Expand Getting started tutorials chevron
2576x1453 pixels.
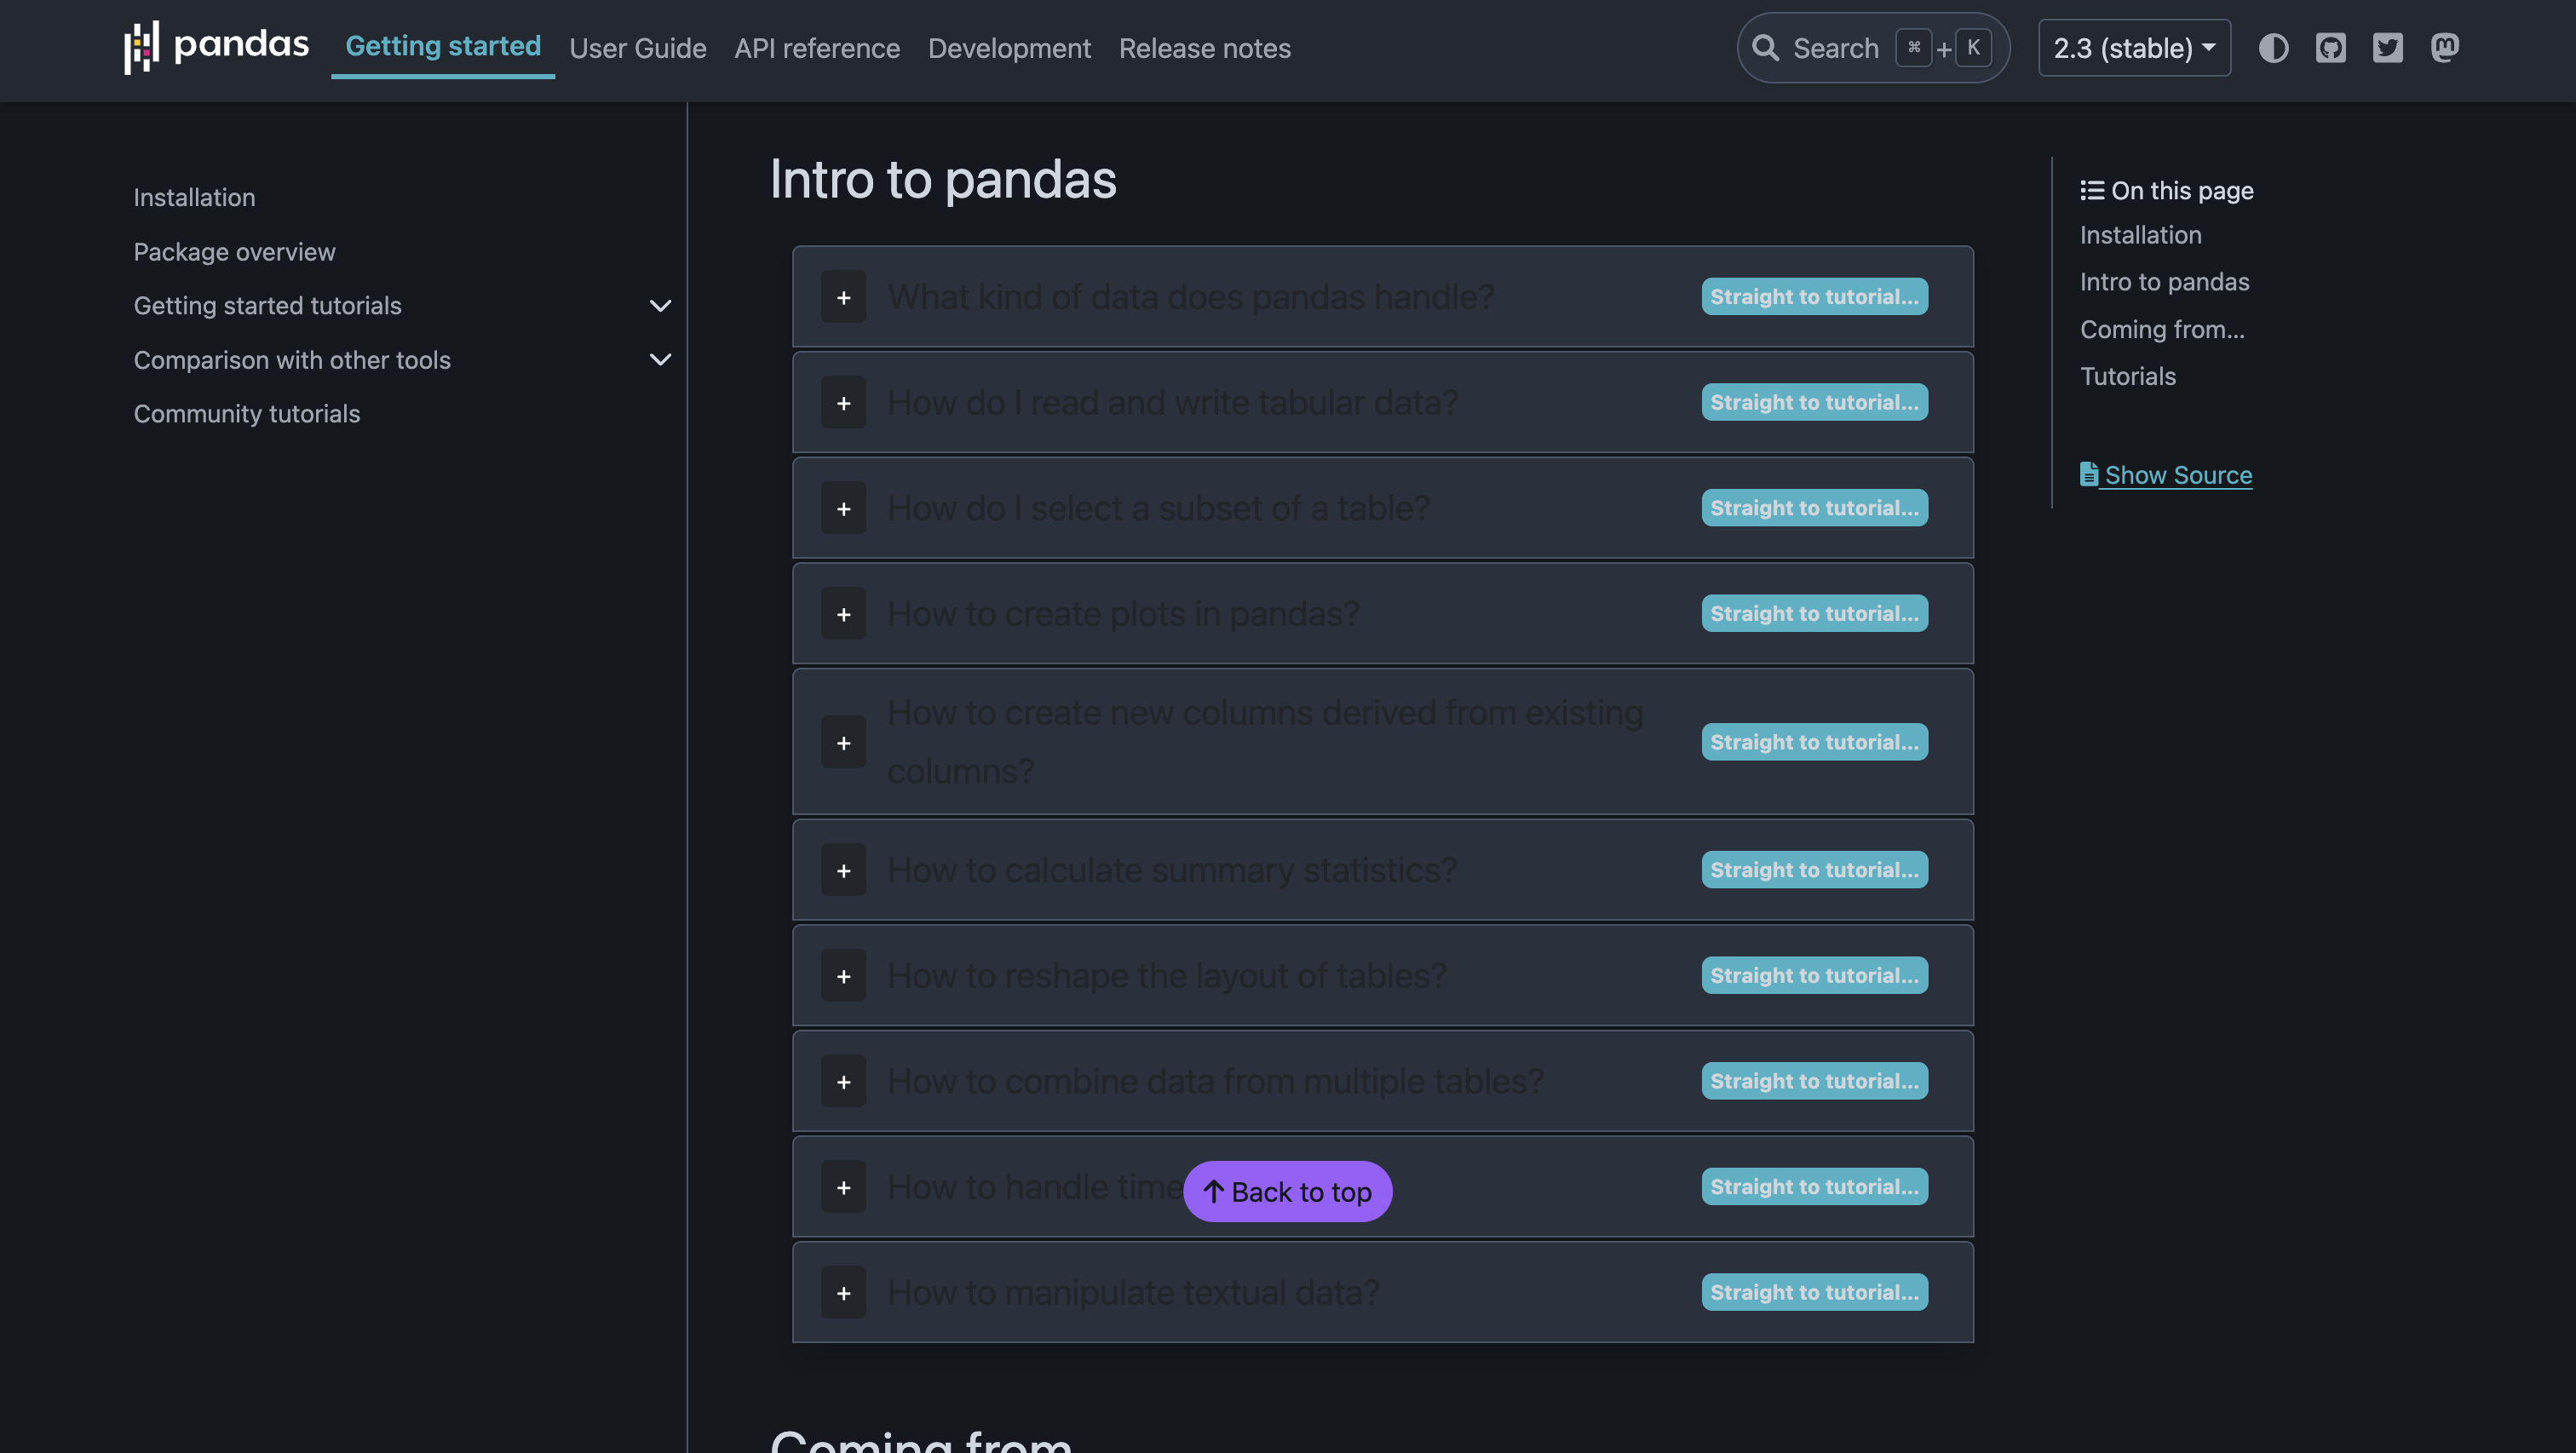tap(660, 305)
